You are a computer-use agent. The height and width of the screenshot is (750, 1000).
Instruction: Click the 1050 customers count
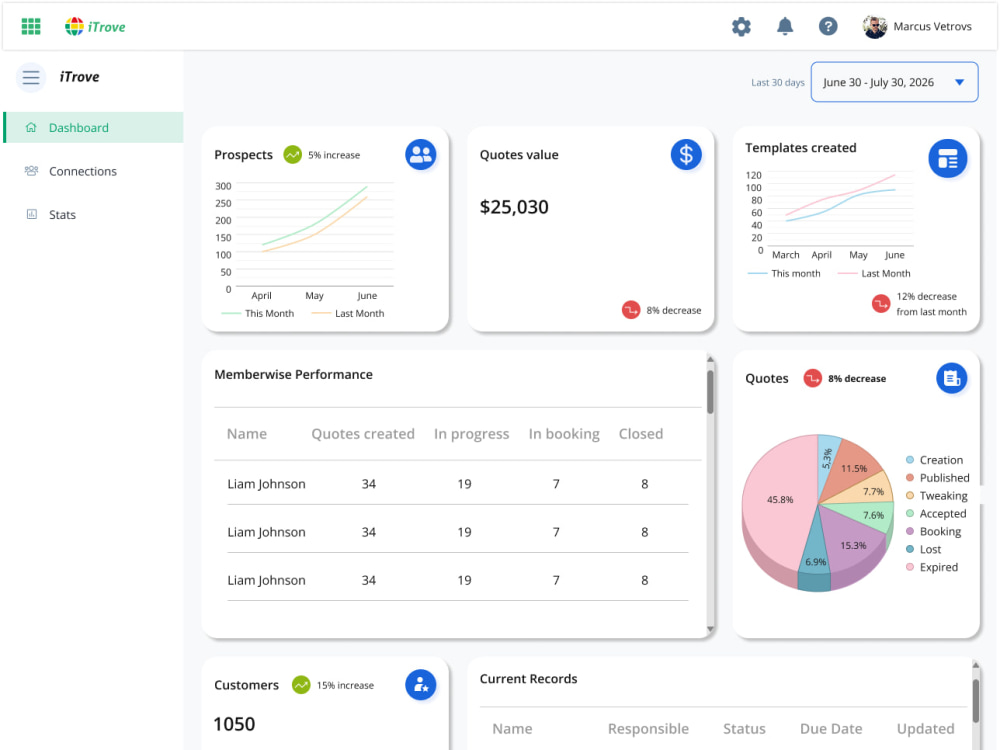pyautogui.click(x=234, y=724)
